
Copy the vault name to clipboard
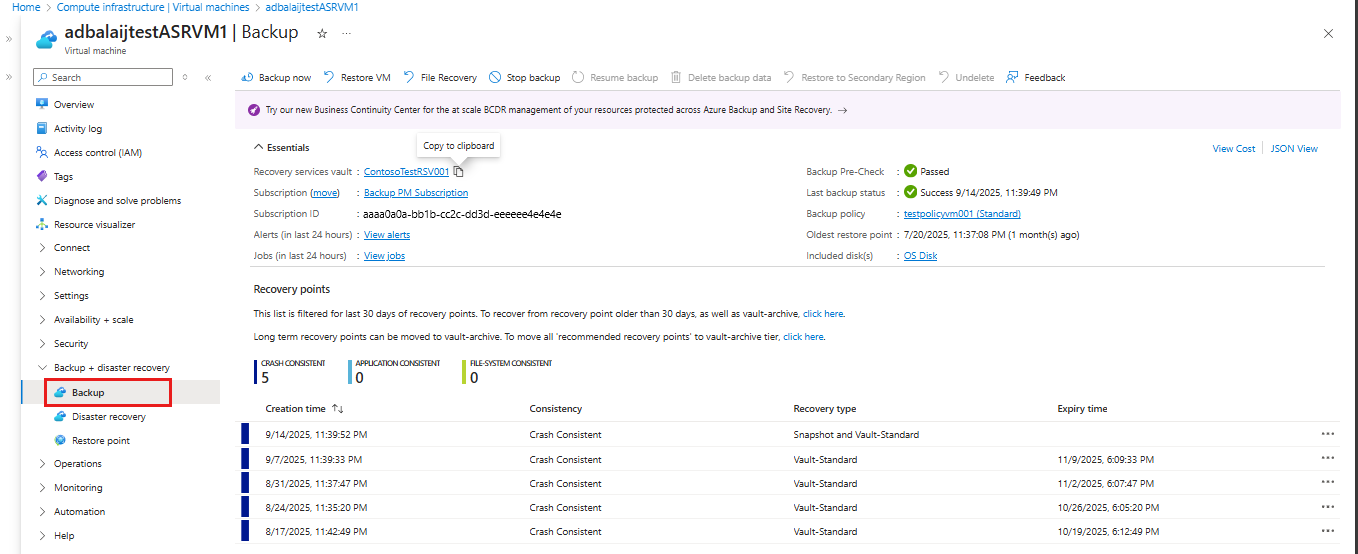(x=459, y=172)
